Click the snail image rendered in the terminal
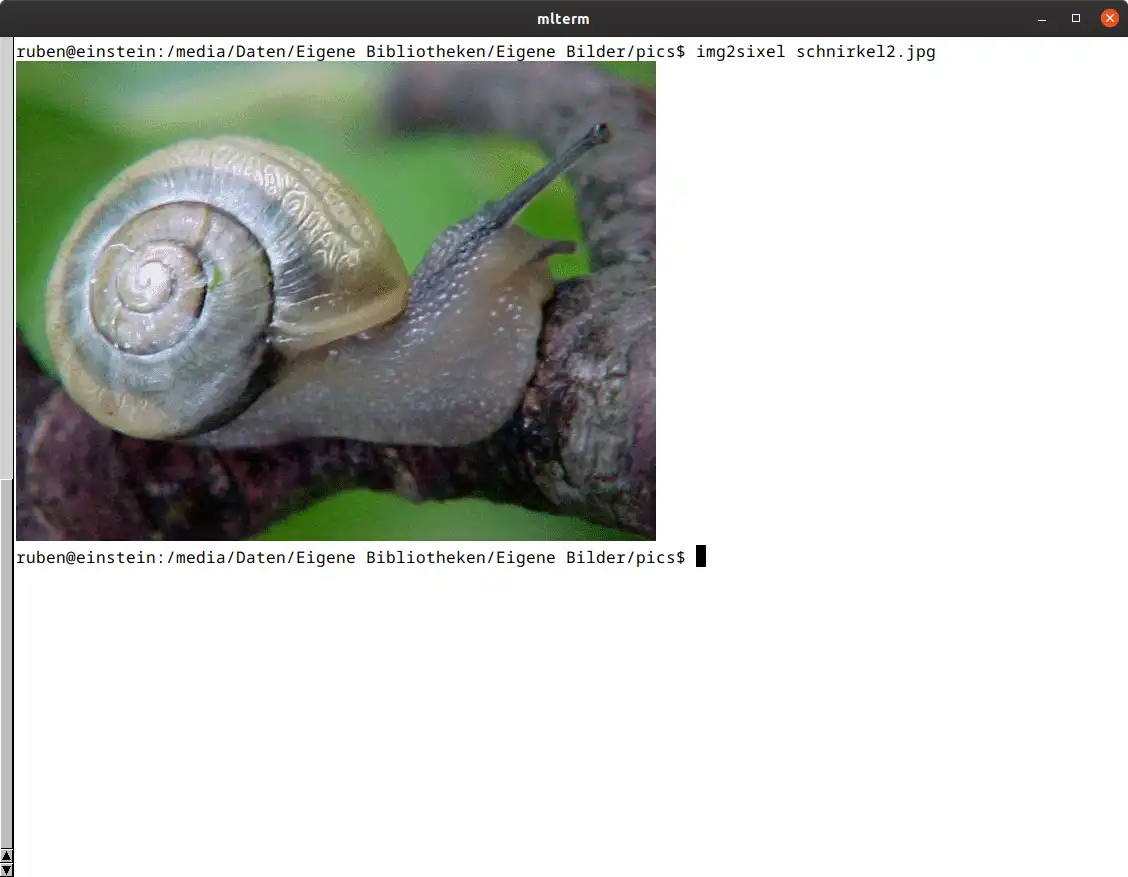Viewport: 1128px width, 877px height. (x=336, y=301)
